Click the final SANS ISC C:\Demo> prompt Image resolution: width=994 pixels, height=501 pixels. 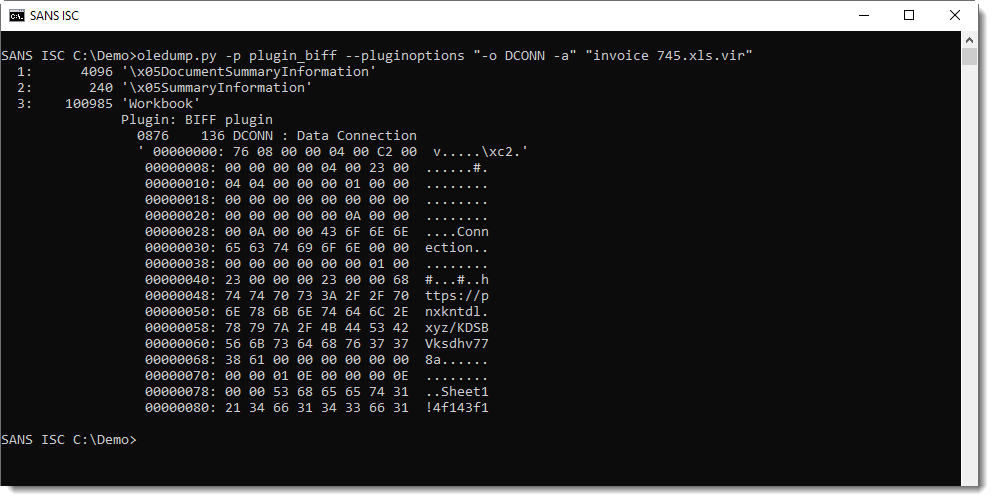coord(68,439)
